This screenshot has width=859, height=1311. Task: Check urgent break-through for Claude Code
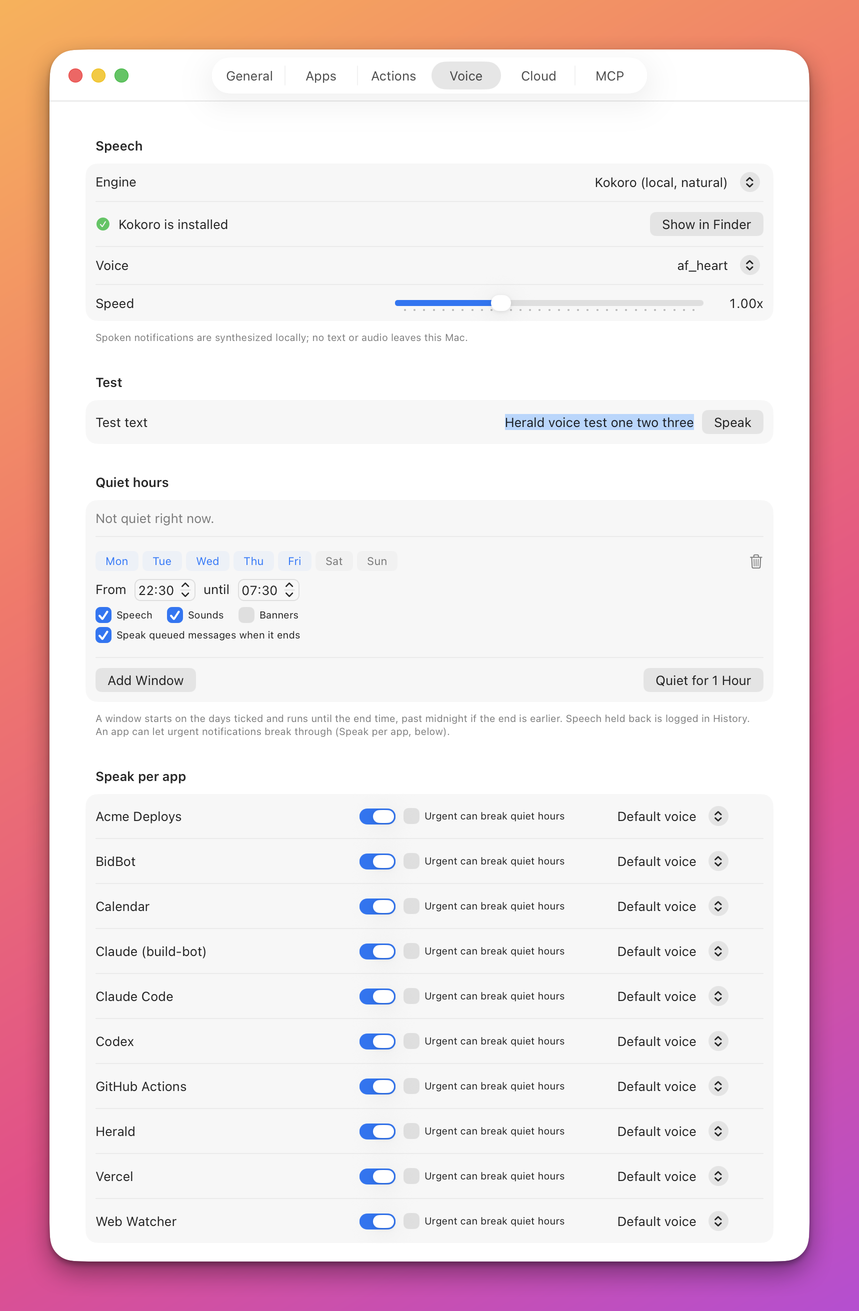coord(411,996)
